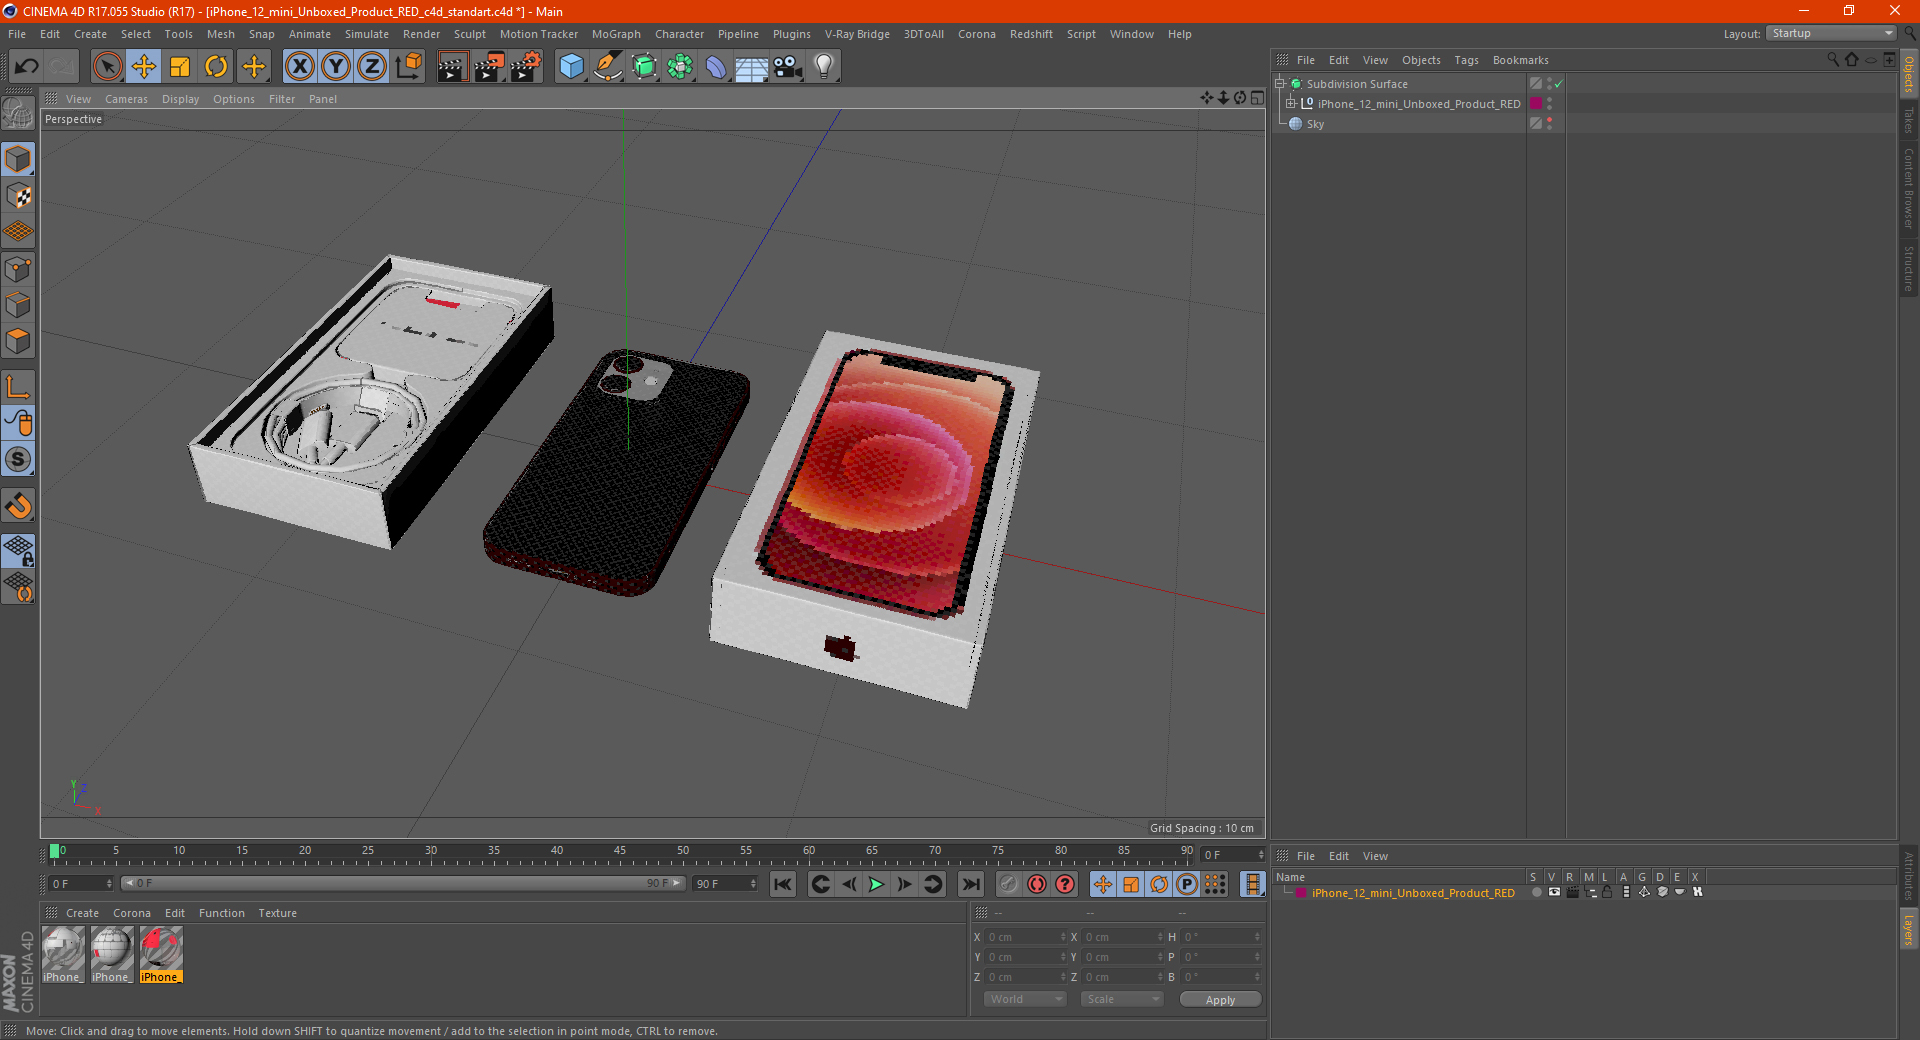Toggle Autokeying button

[x=1037, y=884]
